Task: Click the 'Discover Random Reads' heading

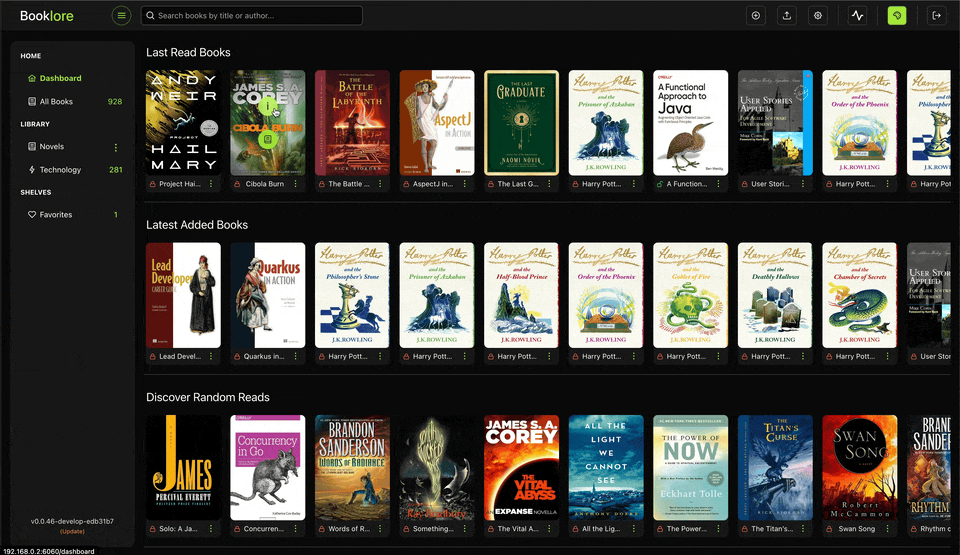Action: 208,398
